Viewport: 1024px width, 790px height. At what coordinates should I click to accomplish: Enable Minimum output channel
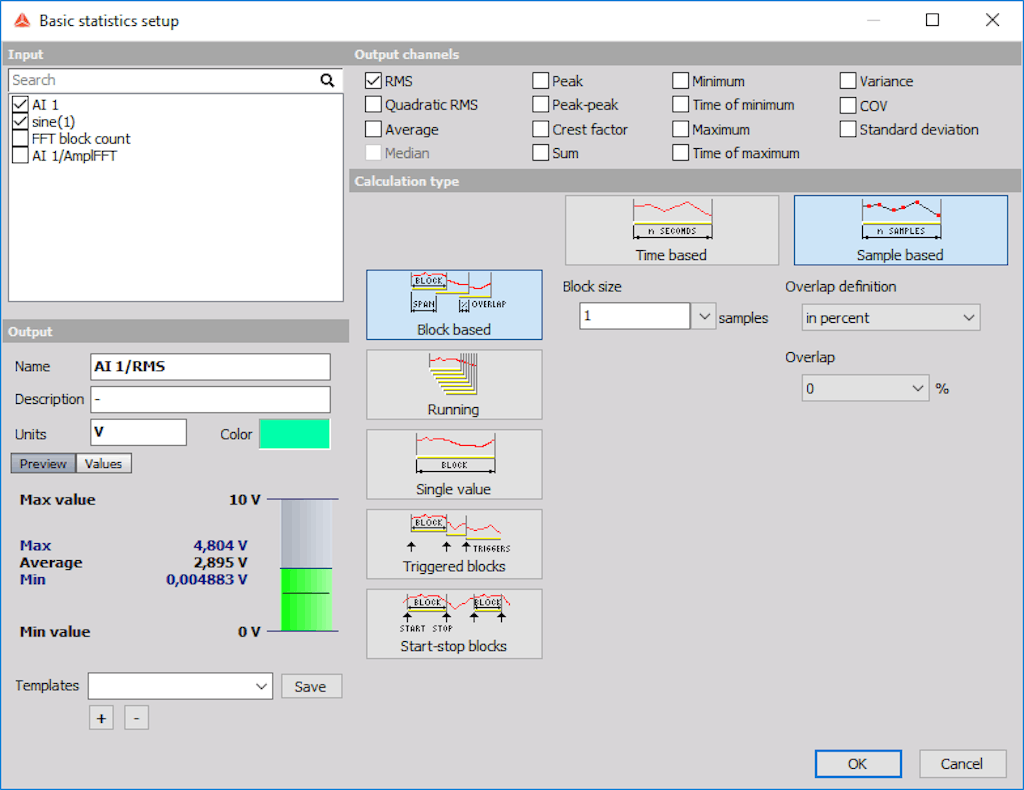coord(680,81)
